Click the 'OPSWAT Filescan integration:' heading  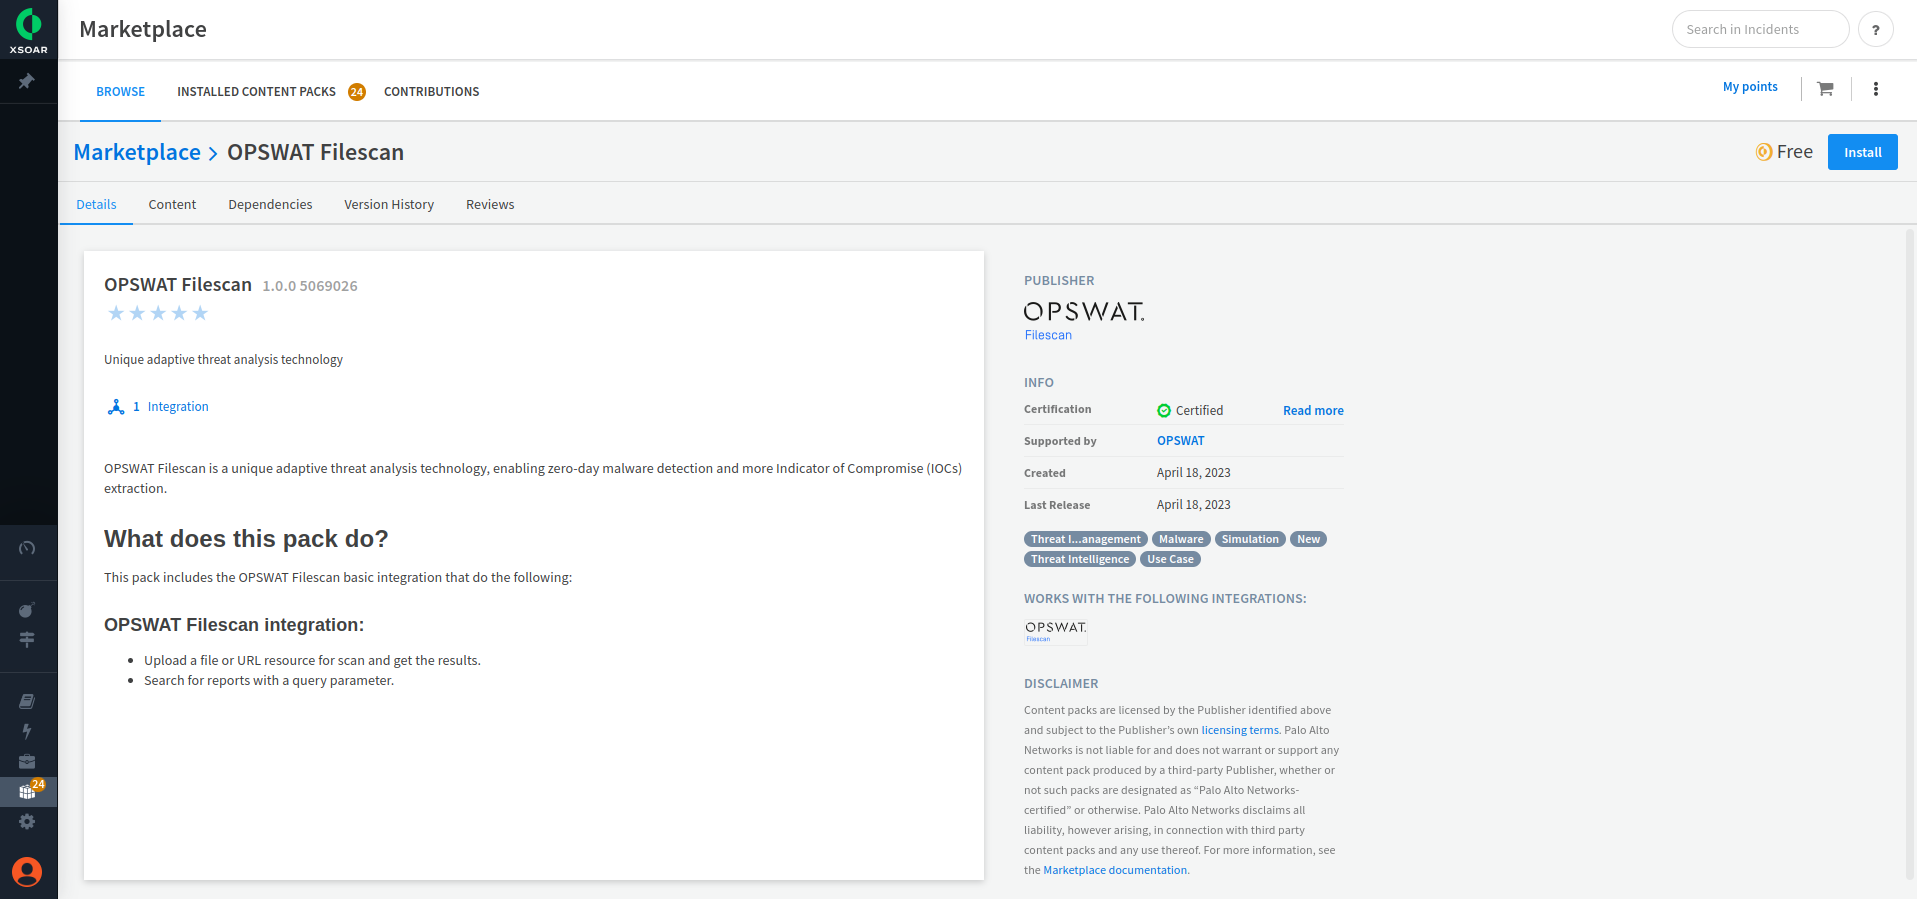tap(234, 625)
